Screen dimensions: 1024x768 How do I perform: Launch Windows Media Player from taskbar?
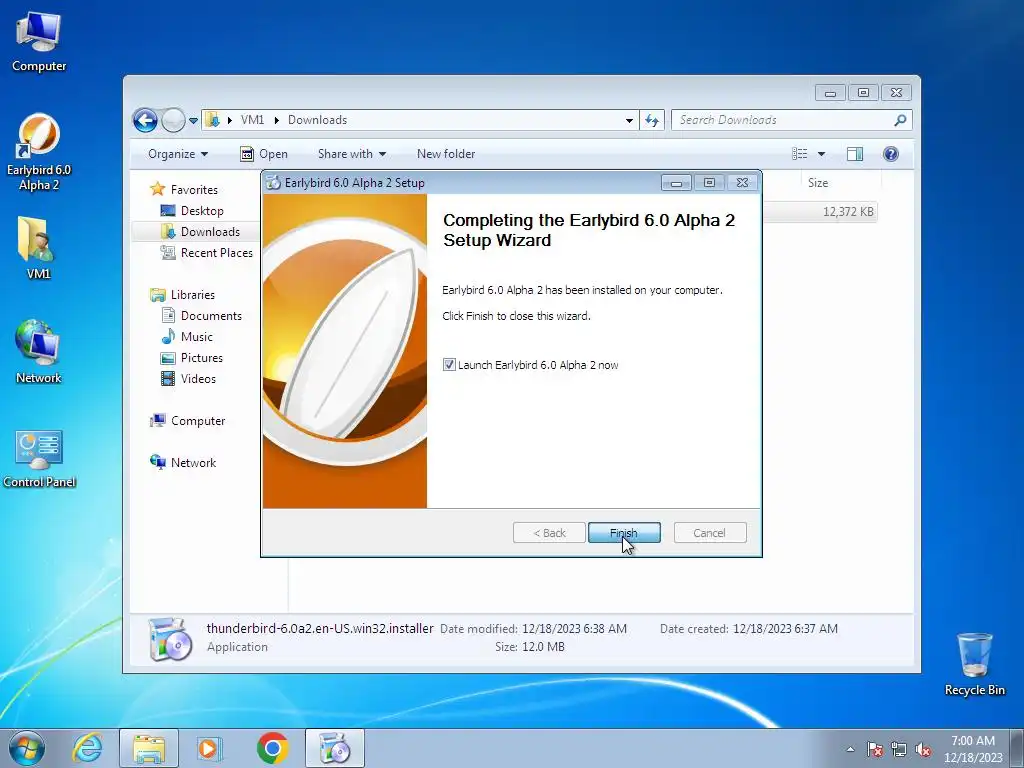click(209, 748)
